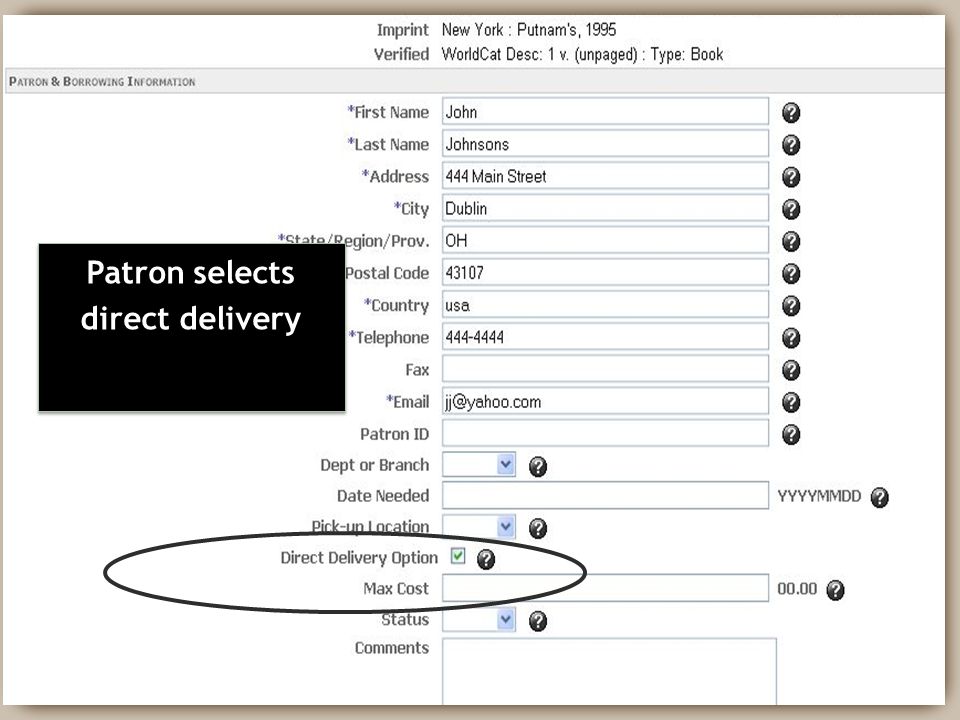Image resolution: width=960 pixels, height=720 pixels.
Task: Open help icon beside Status dropdown
Action: pos(538,621)
